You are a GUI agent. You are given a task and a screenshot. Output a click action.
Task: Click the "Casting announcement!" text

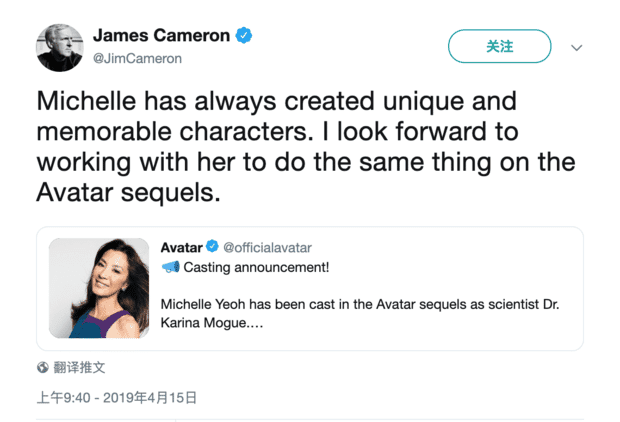tap(256, 267)
